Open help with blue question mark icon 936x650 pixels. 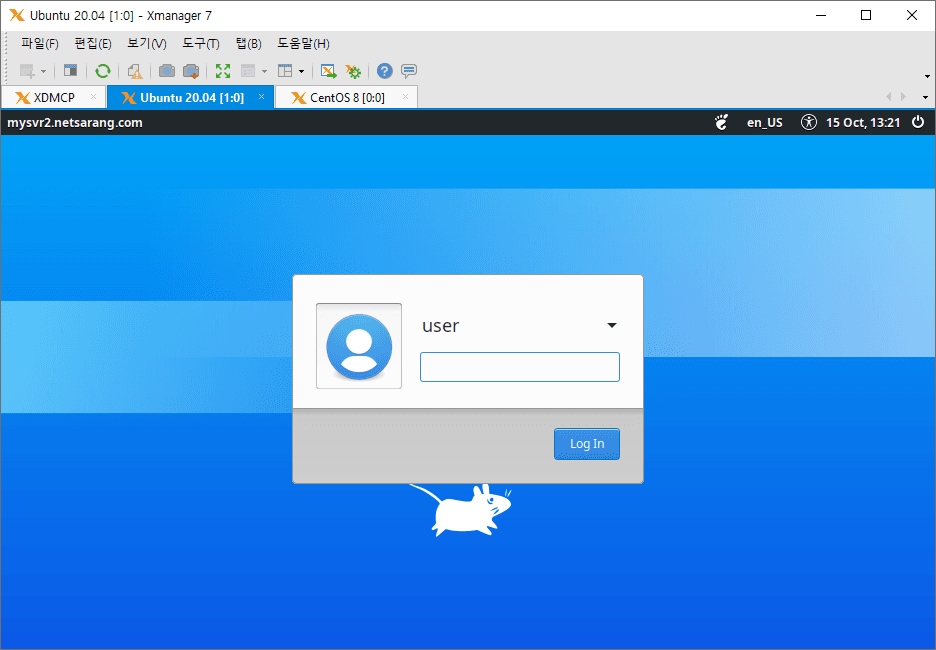coord(385,71)
